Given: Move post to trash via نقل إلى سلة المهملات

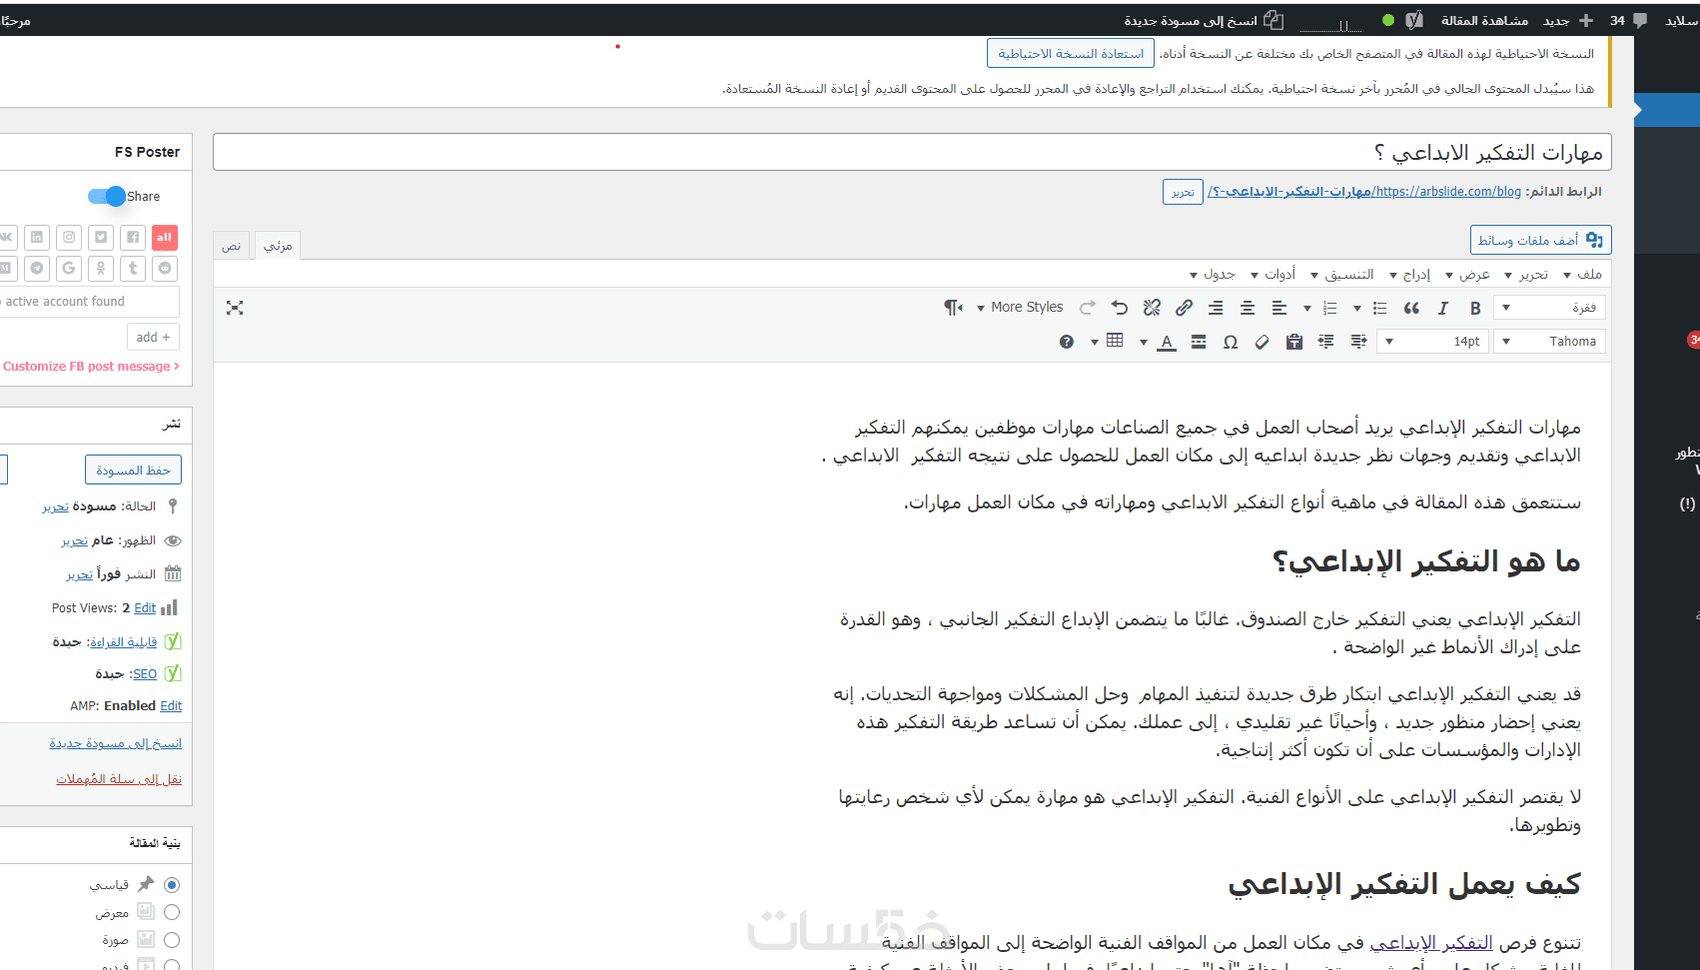Looking at the screenshot, I should (119, 779).
